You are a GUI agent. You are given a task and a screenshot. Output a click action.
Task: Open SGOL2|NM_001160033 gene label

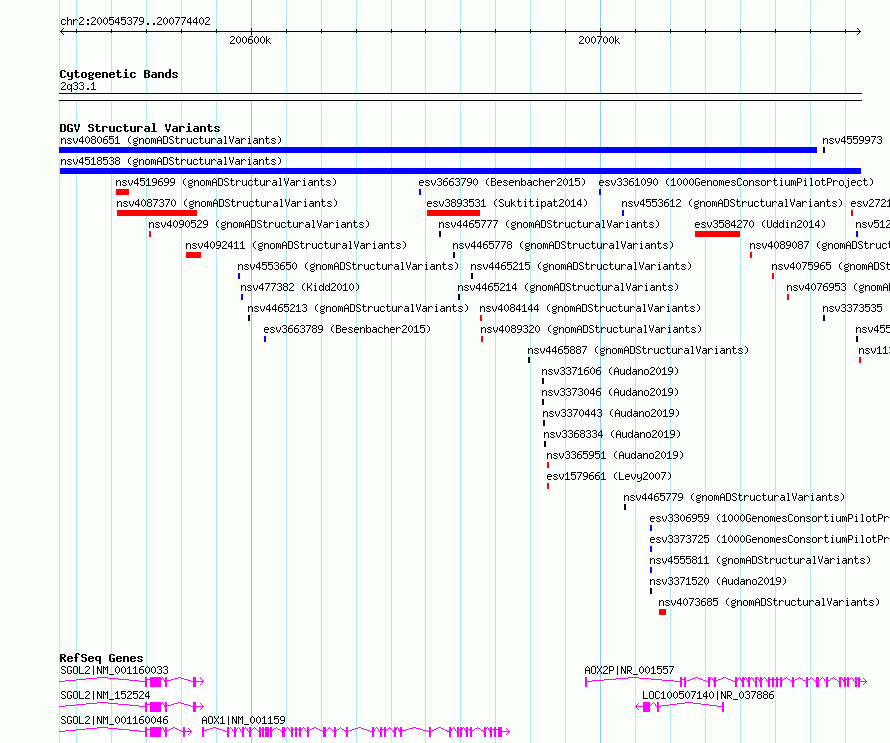click(114, 670)
